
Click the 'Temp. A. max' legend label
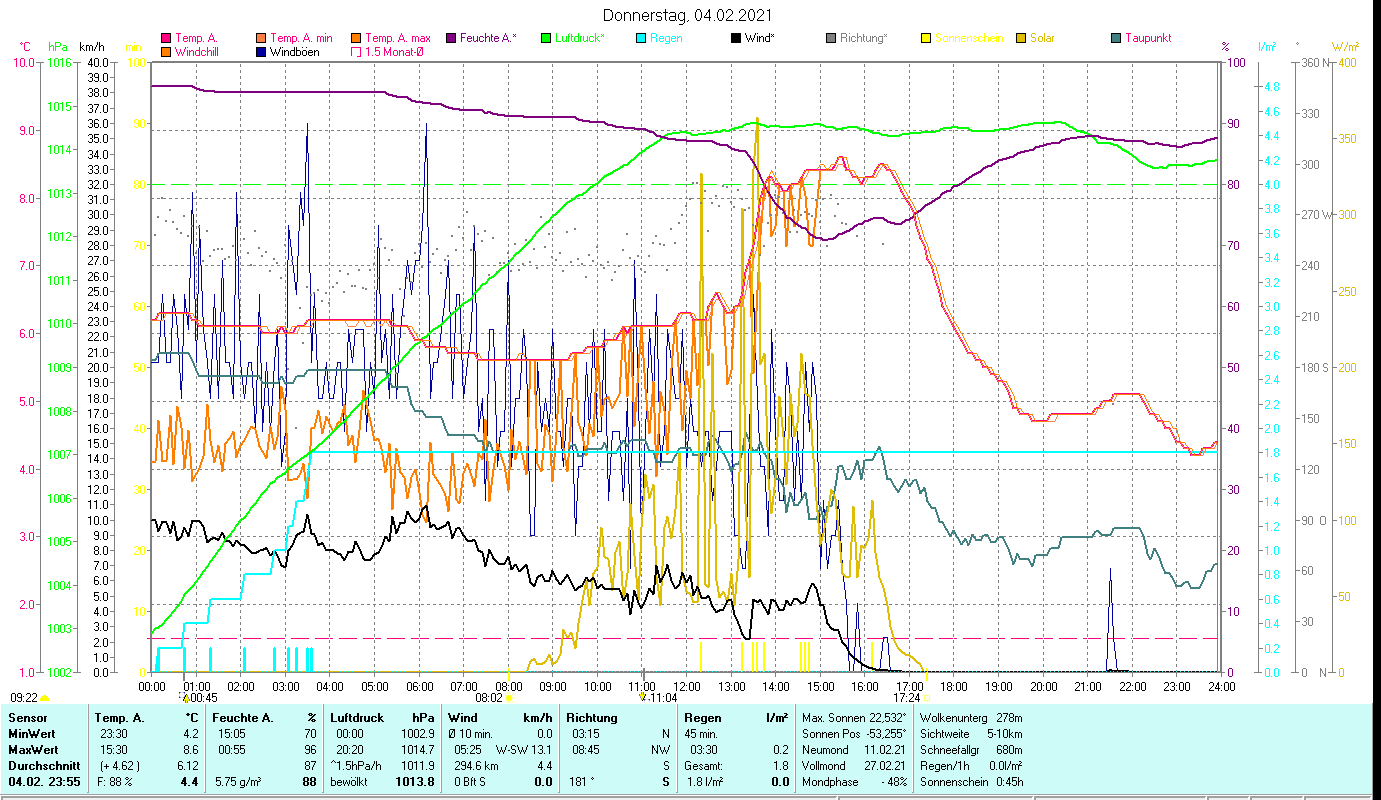397,38
